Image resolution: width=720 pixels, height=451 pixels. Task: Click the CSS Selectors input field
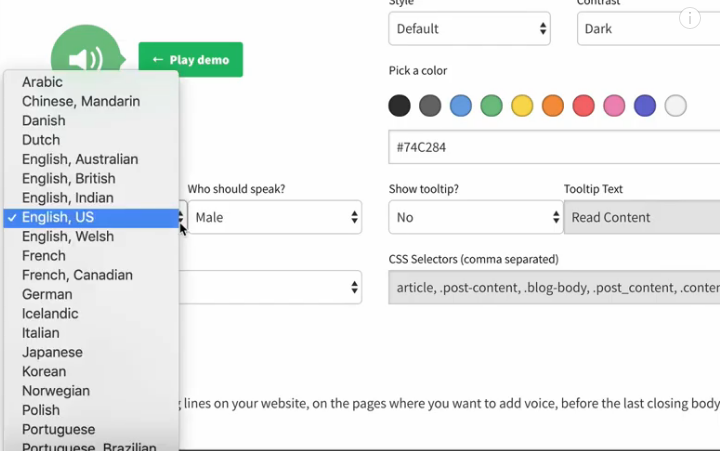[554, 288]
